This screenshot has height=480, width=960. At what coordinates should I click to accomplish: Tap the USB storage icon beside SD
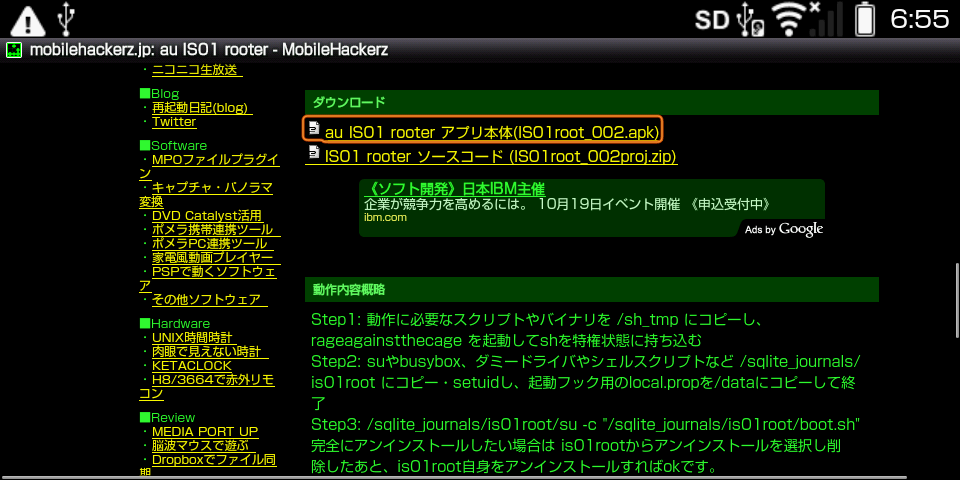(751, 20)
